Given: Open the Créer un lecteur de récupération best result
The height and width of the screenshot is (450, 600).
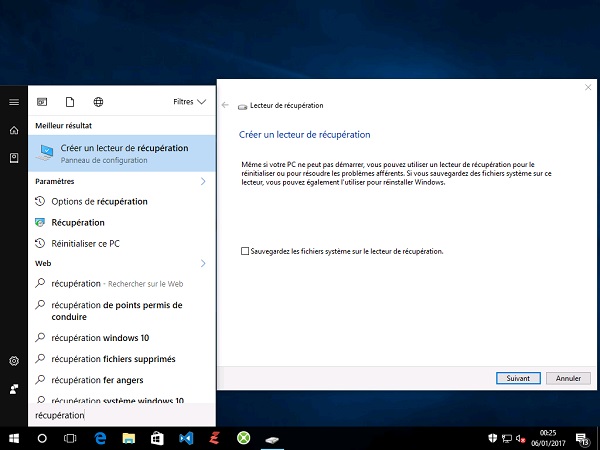Looking at the screenshot, I should tap(122, 153).
